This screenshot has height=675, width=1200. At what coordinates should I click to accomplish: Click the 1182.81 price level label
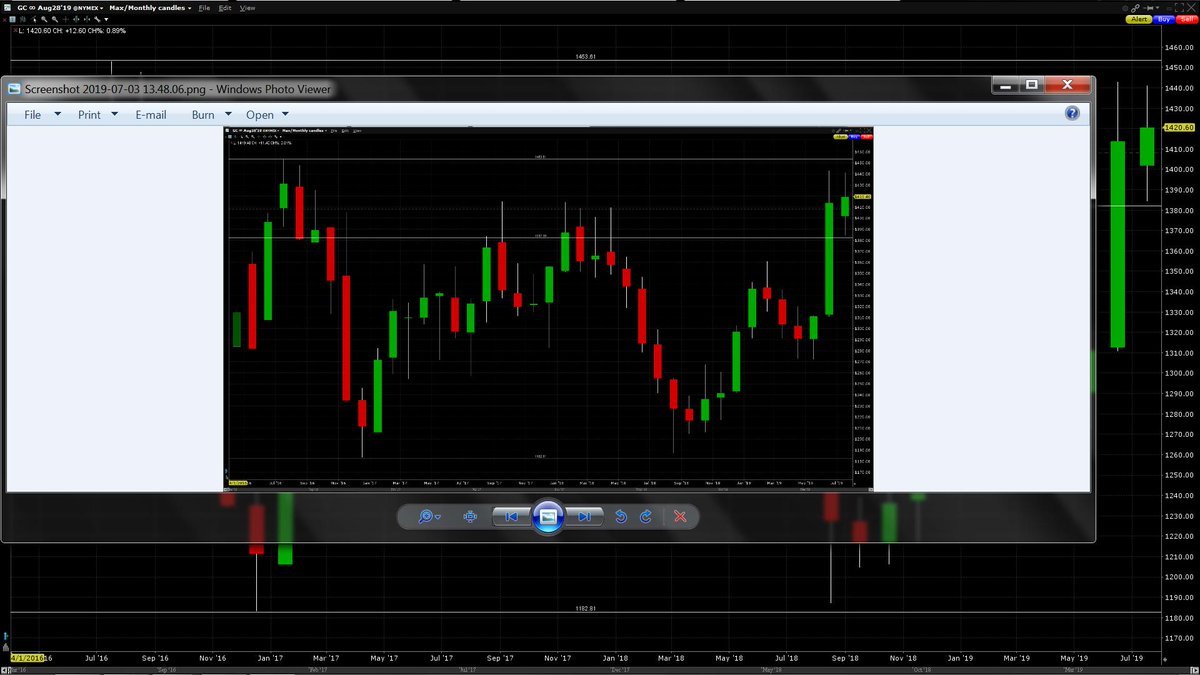coord(586,608)
